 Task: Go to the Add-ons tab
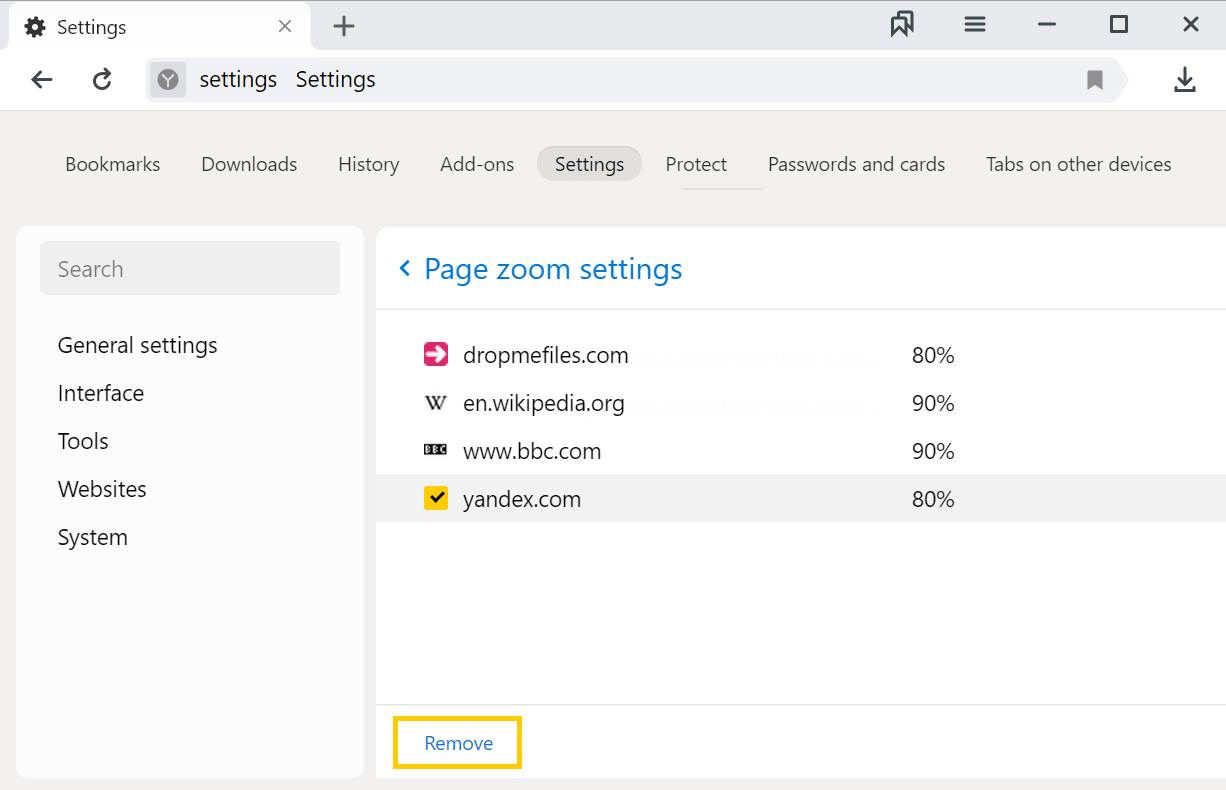pos(477,164)
